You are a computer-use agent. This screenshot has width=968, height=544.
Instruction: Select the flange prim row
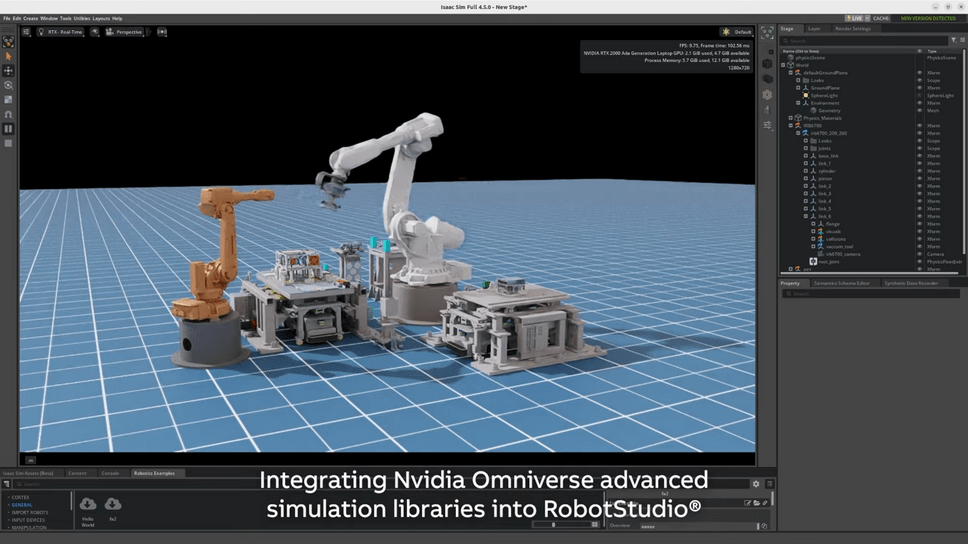(x=870, y=224)
